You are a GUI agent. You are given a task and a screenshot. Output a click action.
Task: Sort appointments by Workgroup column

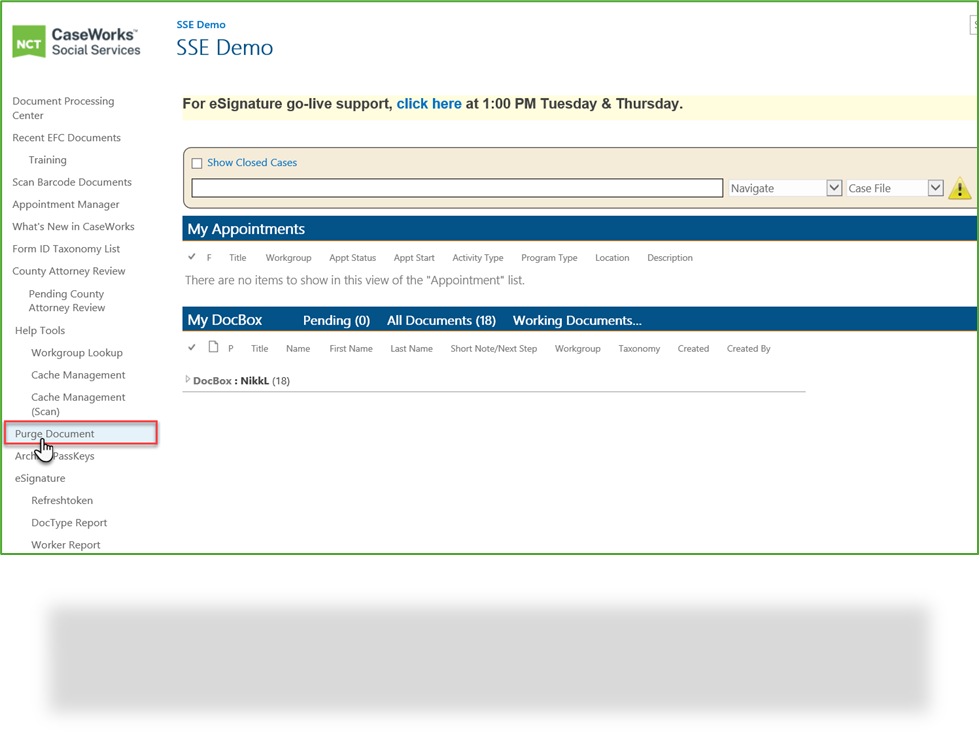[x=288, y=257]
